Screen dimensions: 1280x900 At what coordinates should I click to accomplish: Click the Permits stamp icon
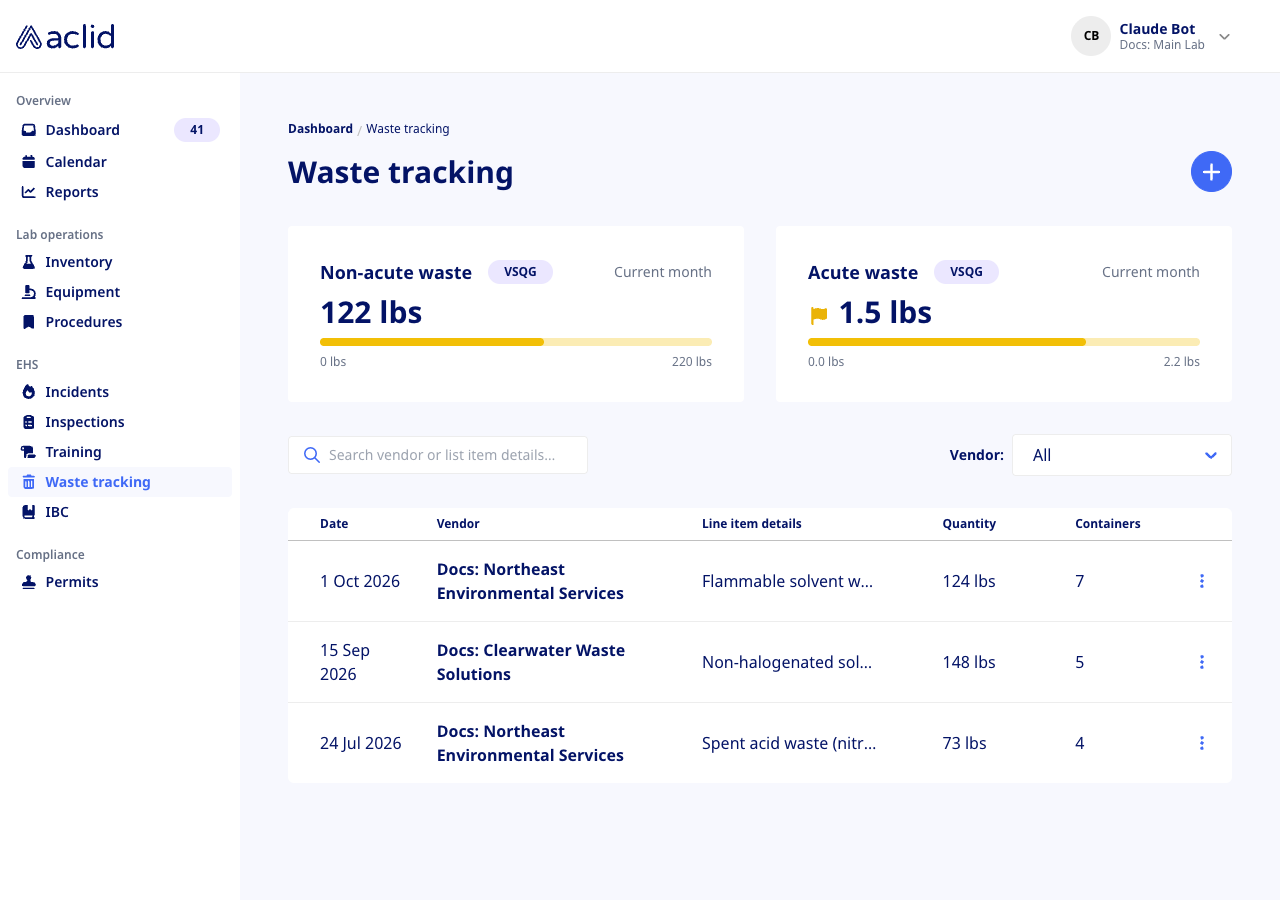pyautogui.click(x=29, y=582)
